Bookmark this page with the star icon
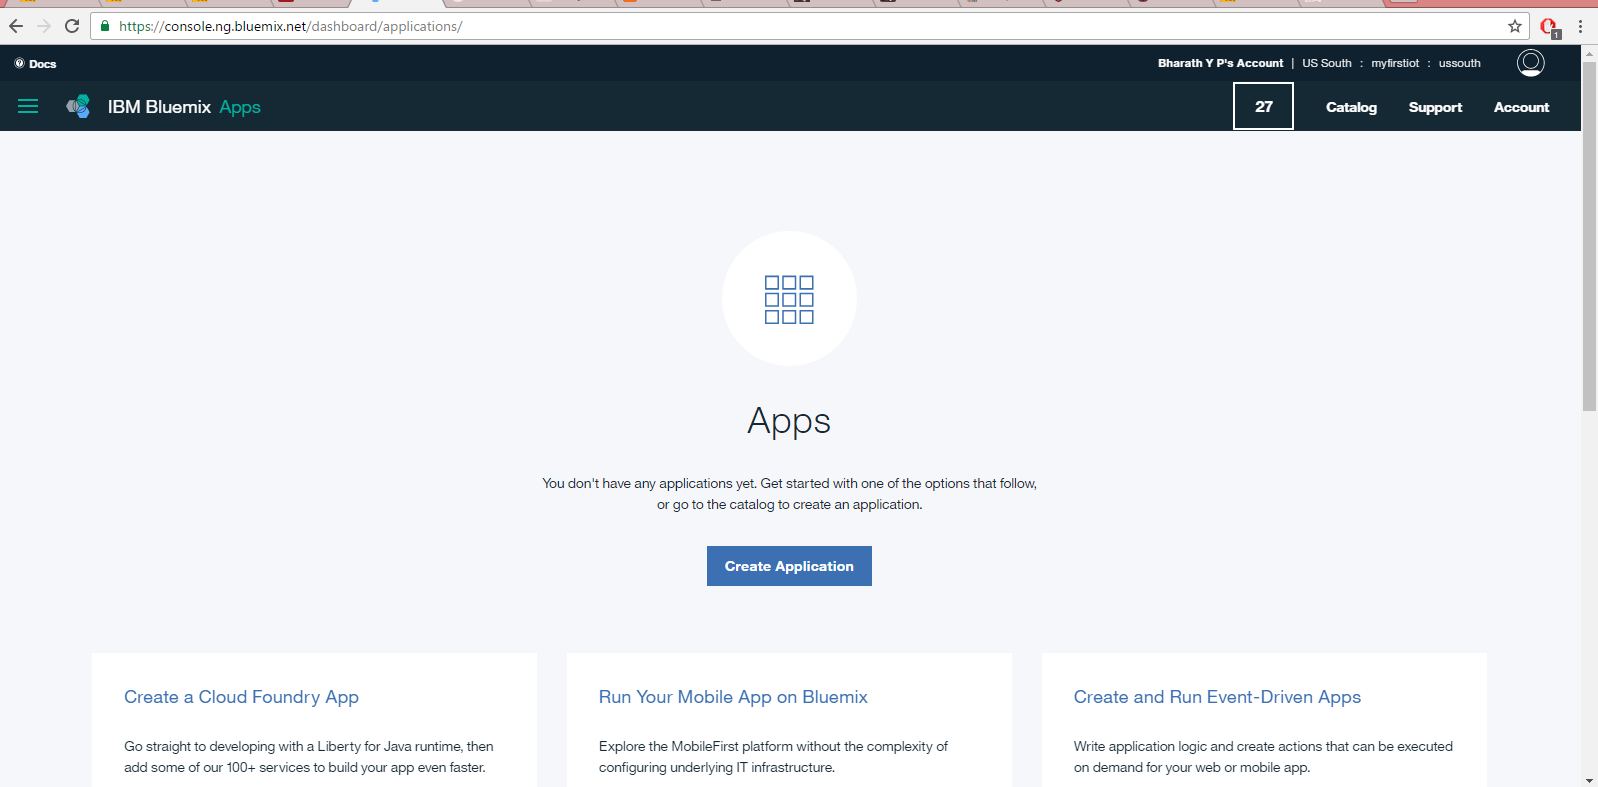Screen dimensions: 1598x787 tap(1515, 26)
